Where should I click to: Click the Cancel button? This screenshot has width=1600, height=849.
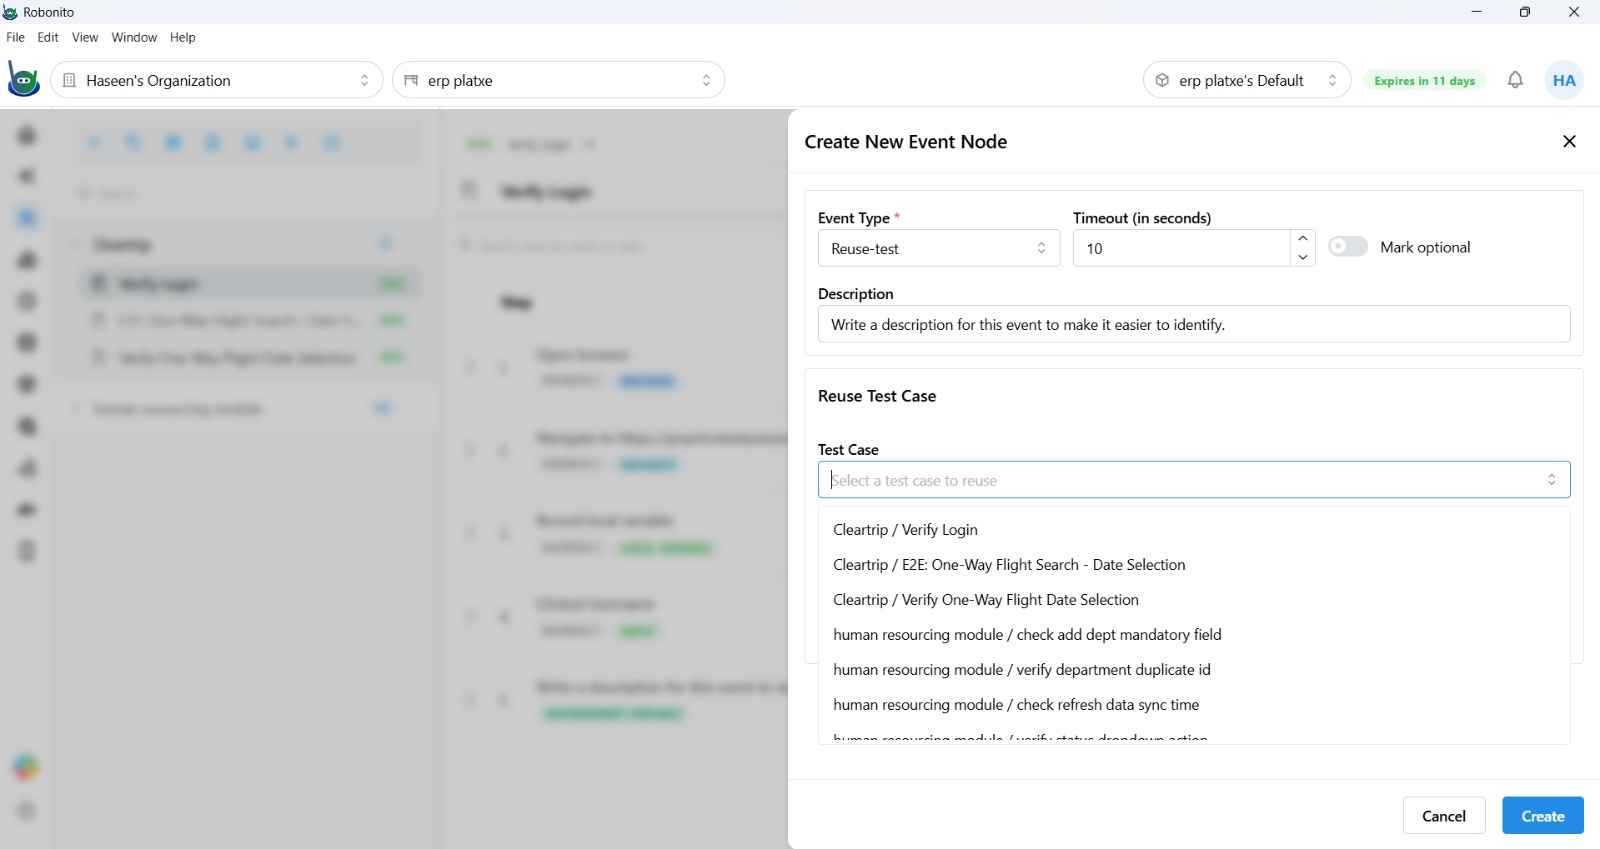click(x=1443, y=816)
